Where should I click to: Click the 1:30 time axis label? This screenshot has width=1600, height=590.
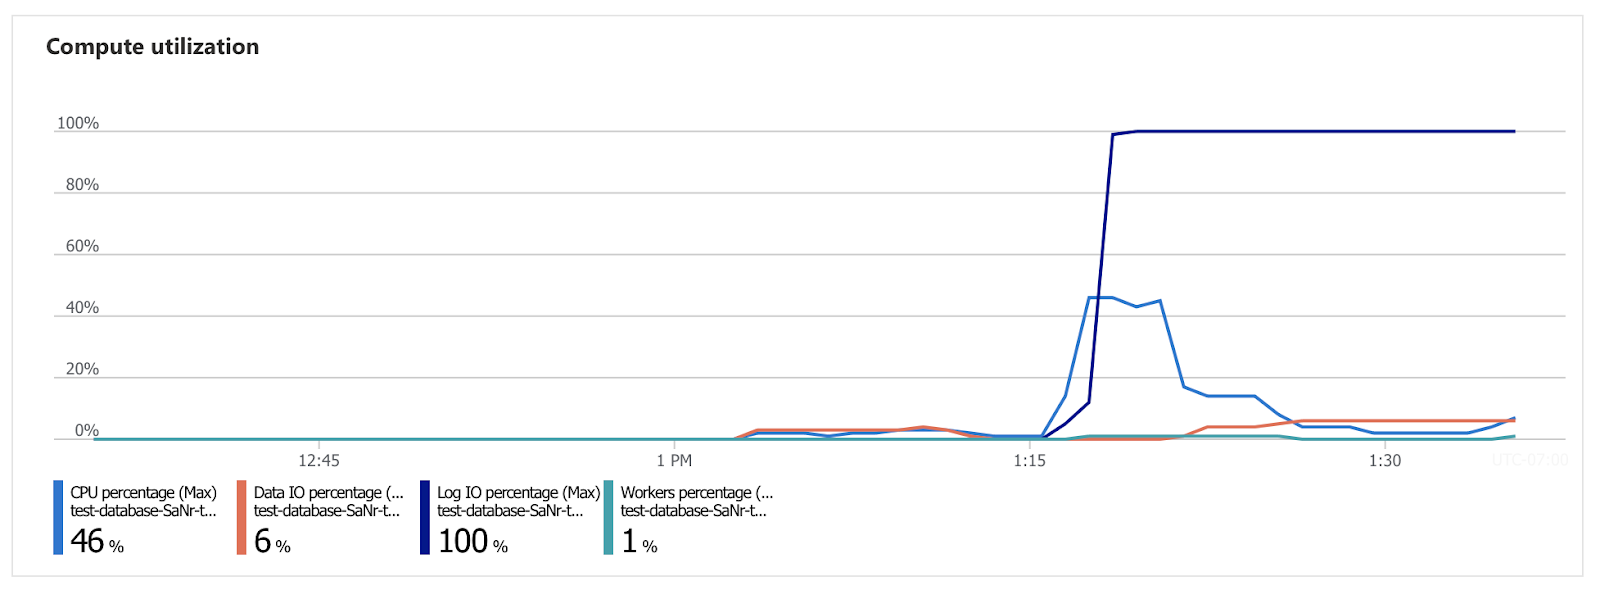[1385, 461]
